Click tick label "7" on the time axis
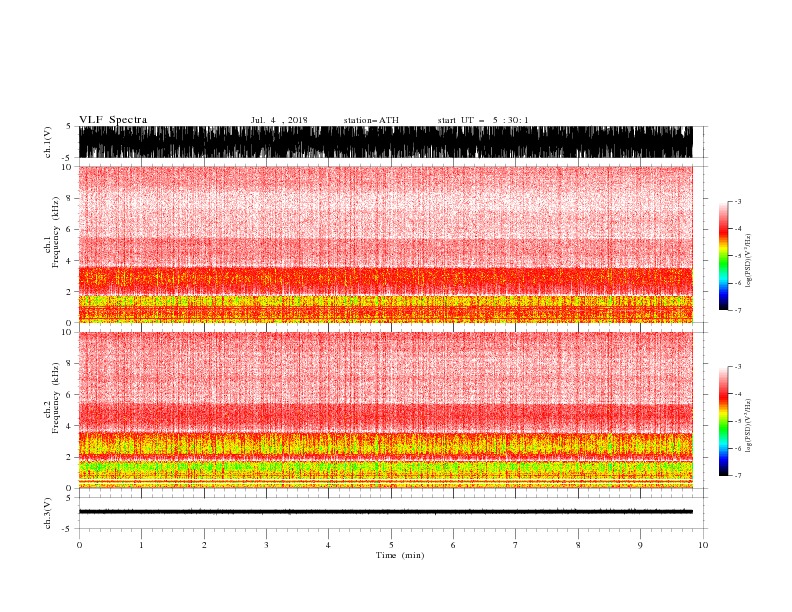The image size is (792, 612). coord(516,545)
